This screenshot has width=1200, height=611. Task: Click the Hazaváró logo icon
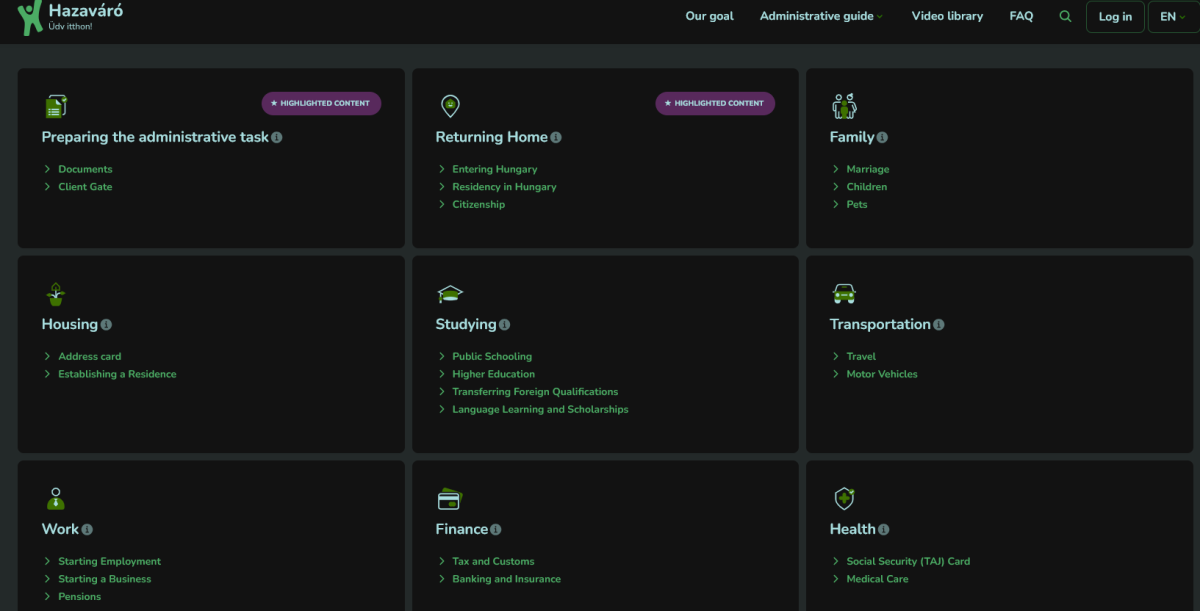point(30,17)
